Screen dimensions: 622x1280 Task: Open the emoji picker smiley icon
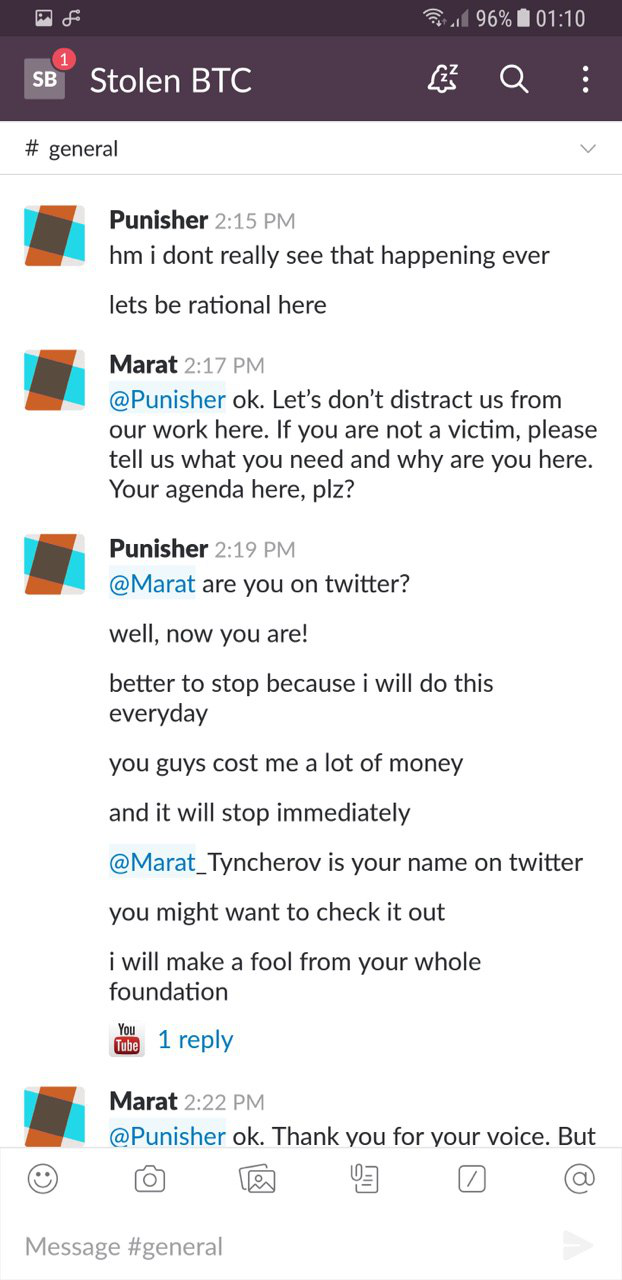pos(43,1179)
